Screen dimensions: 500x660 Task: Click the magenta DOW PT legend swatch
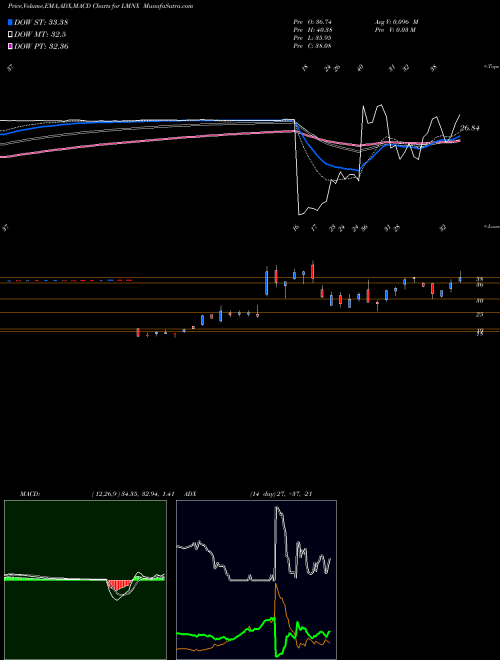coord(10,46)
